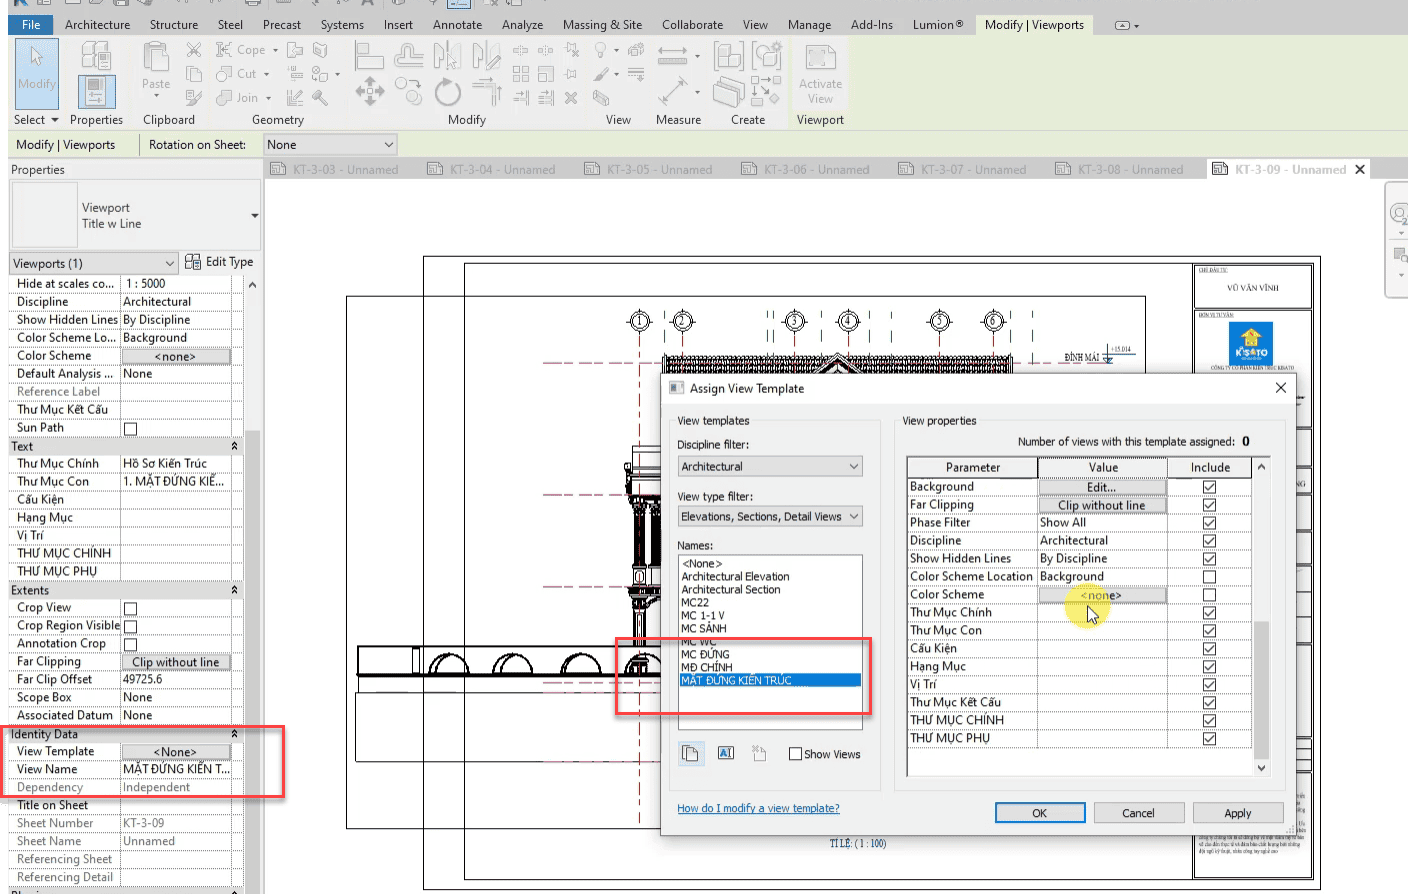Select the Mirror Pick Axis tool
This screenshot has width=1408, height=894.
click(447, 57)
